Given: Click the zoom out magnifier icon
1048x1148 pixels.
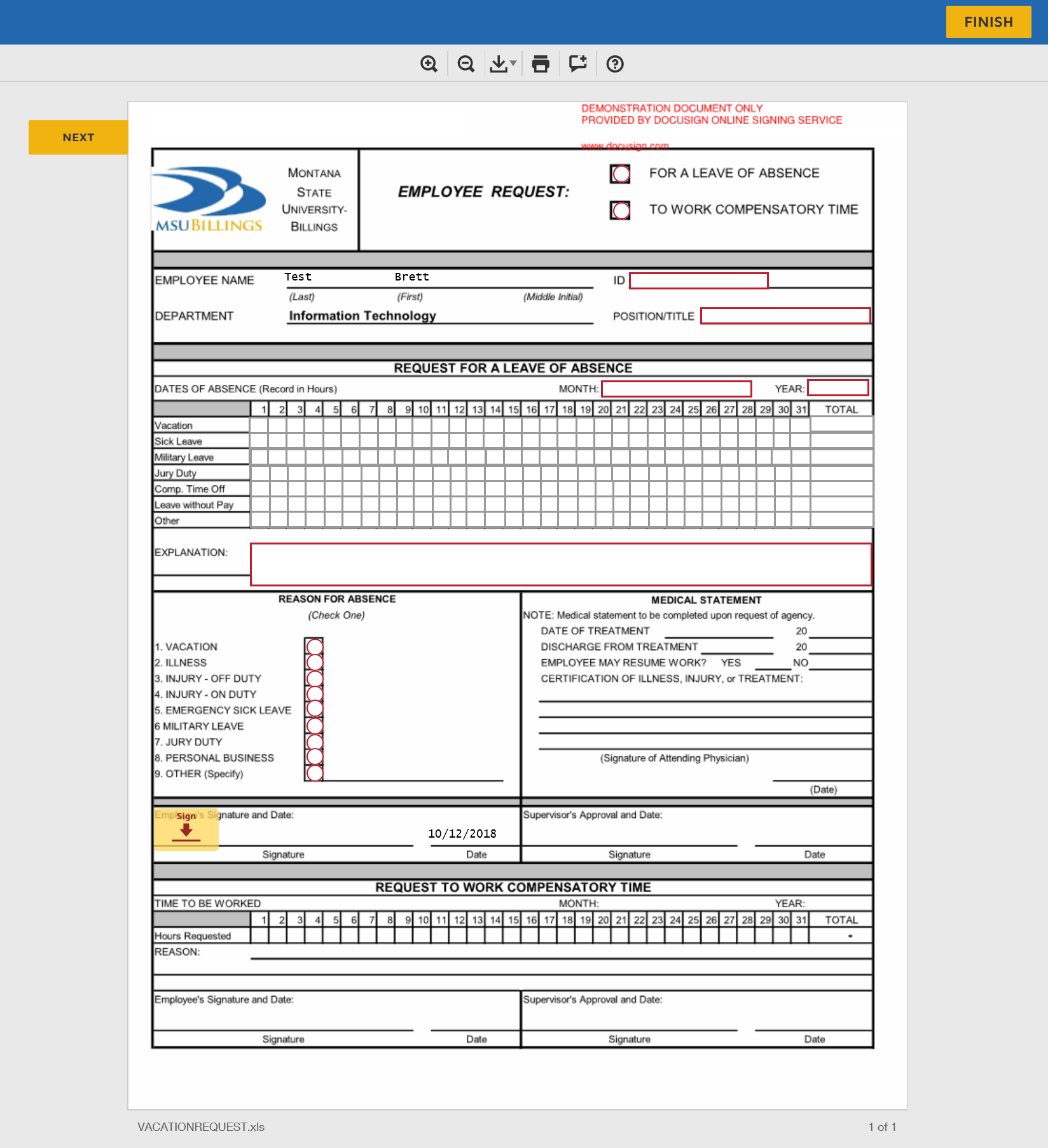Looking at the screenshot, I should tap(466, 64).
